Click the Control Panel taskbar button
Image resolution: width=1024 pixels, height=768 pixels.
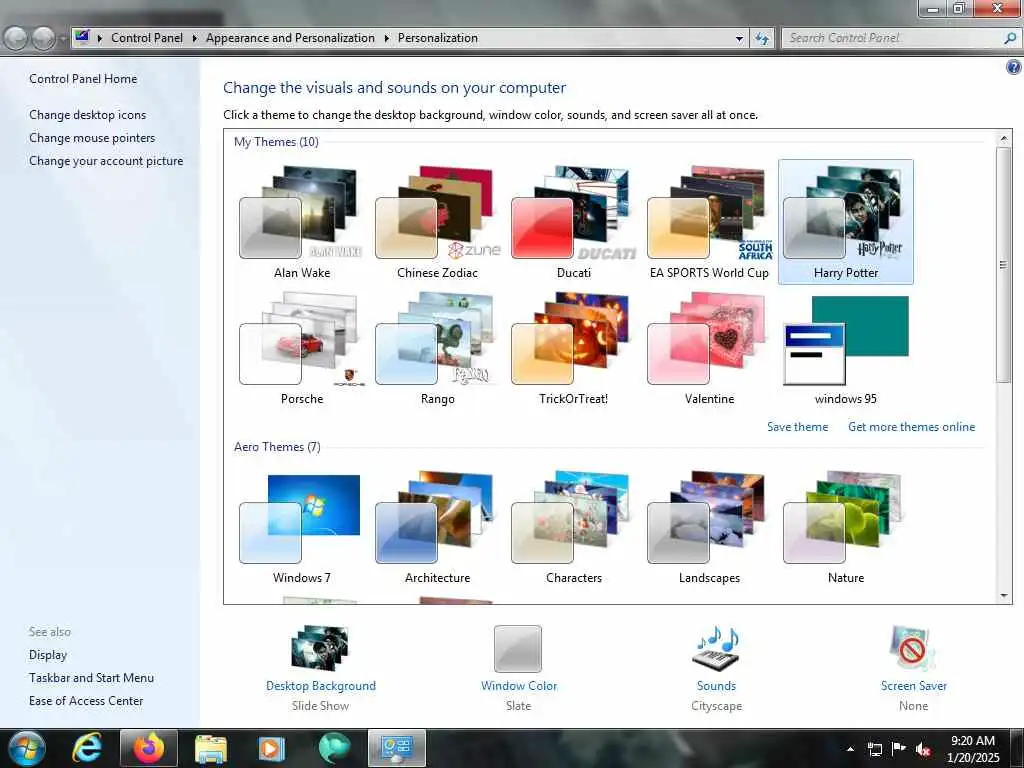coord(396,748)
